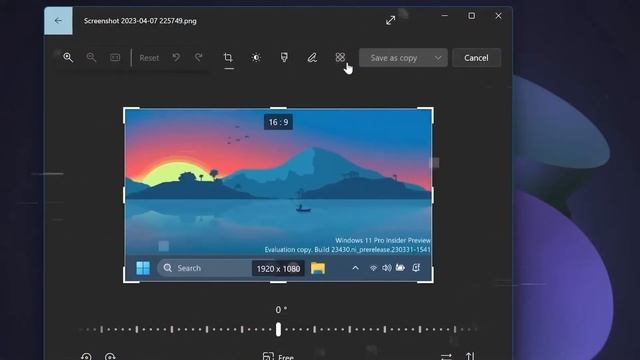Click the file name Screenshot 2023-04-07 225749.png
640x360 pixels.
[x=140, y=21]
